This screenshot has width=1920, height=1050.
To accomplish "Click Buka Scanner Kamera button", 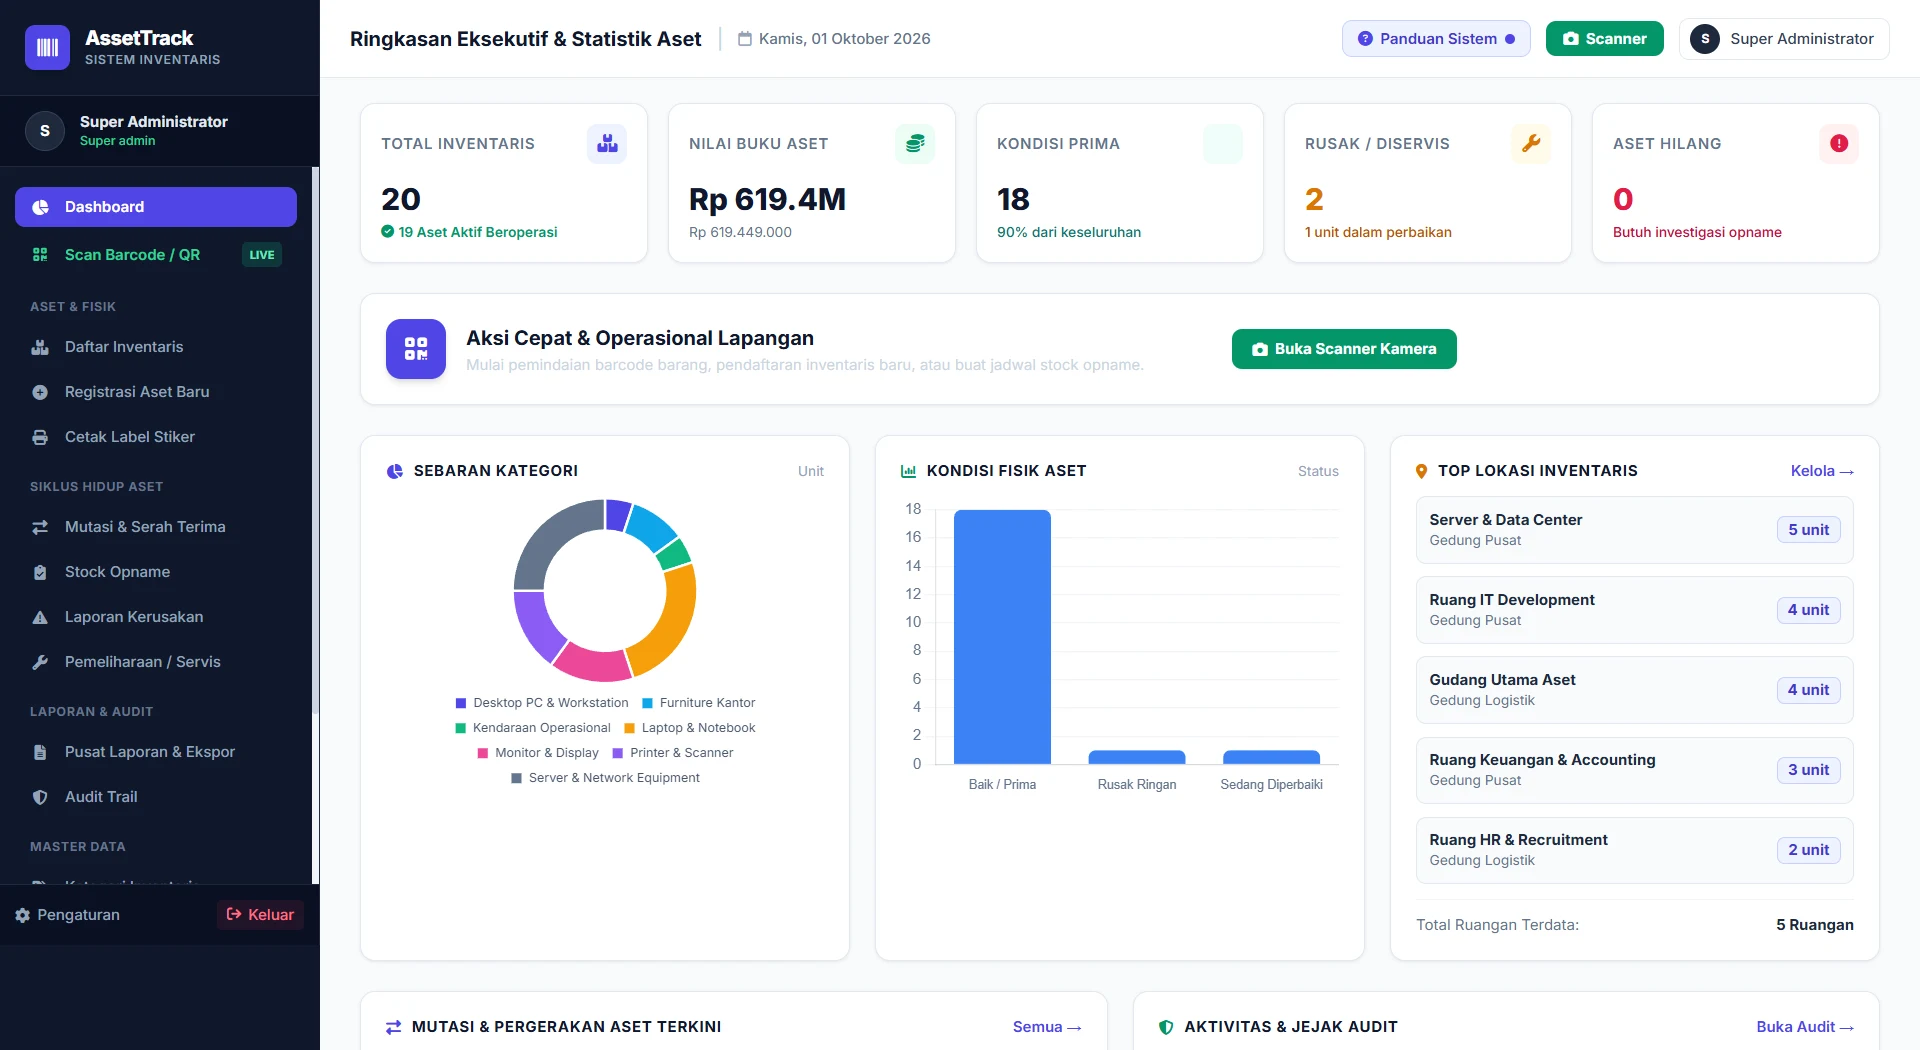I will 1344,349.
